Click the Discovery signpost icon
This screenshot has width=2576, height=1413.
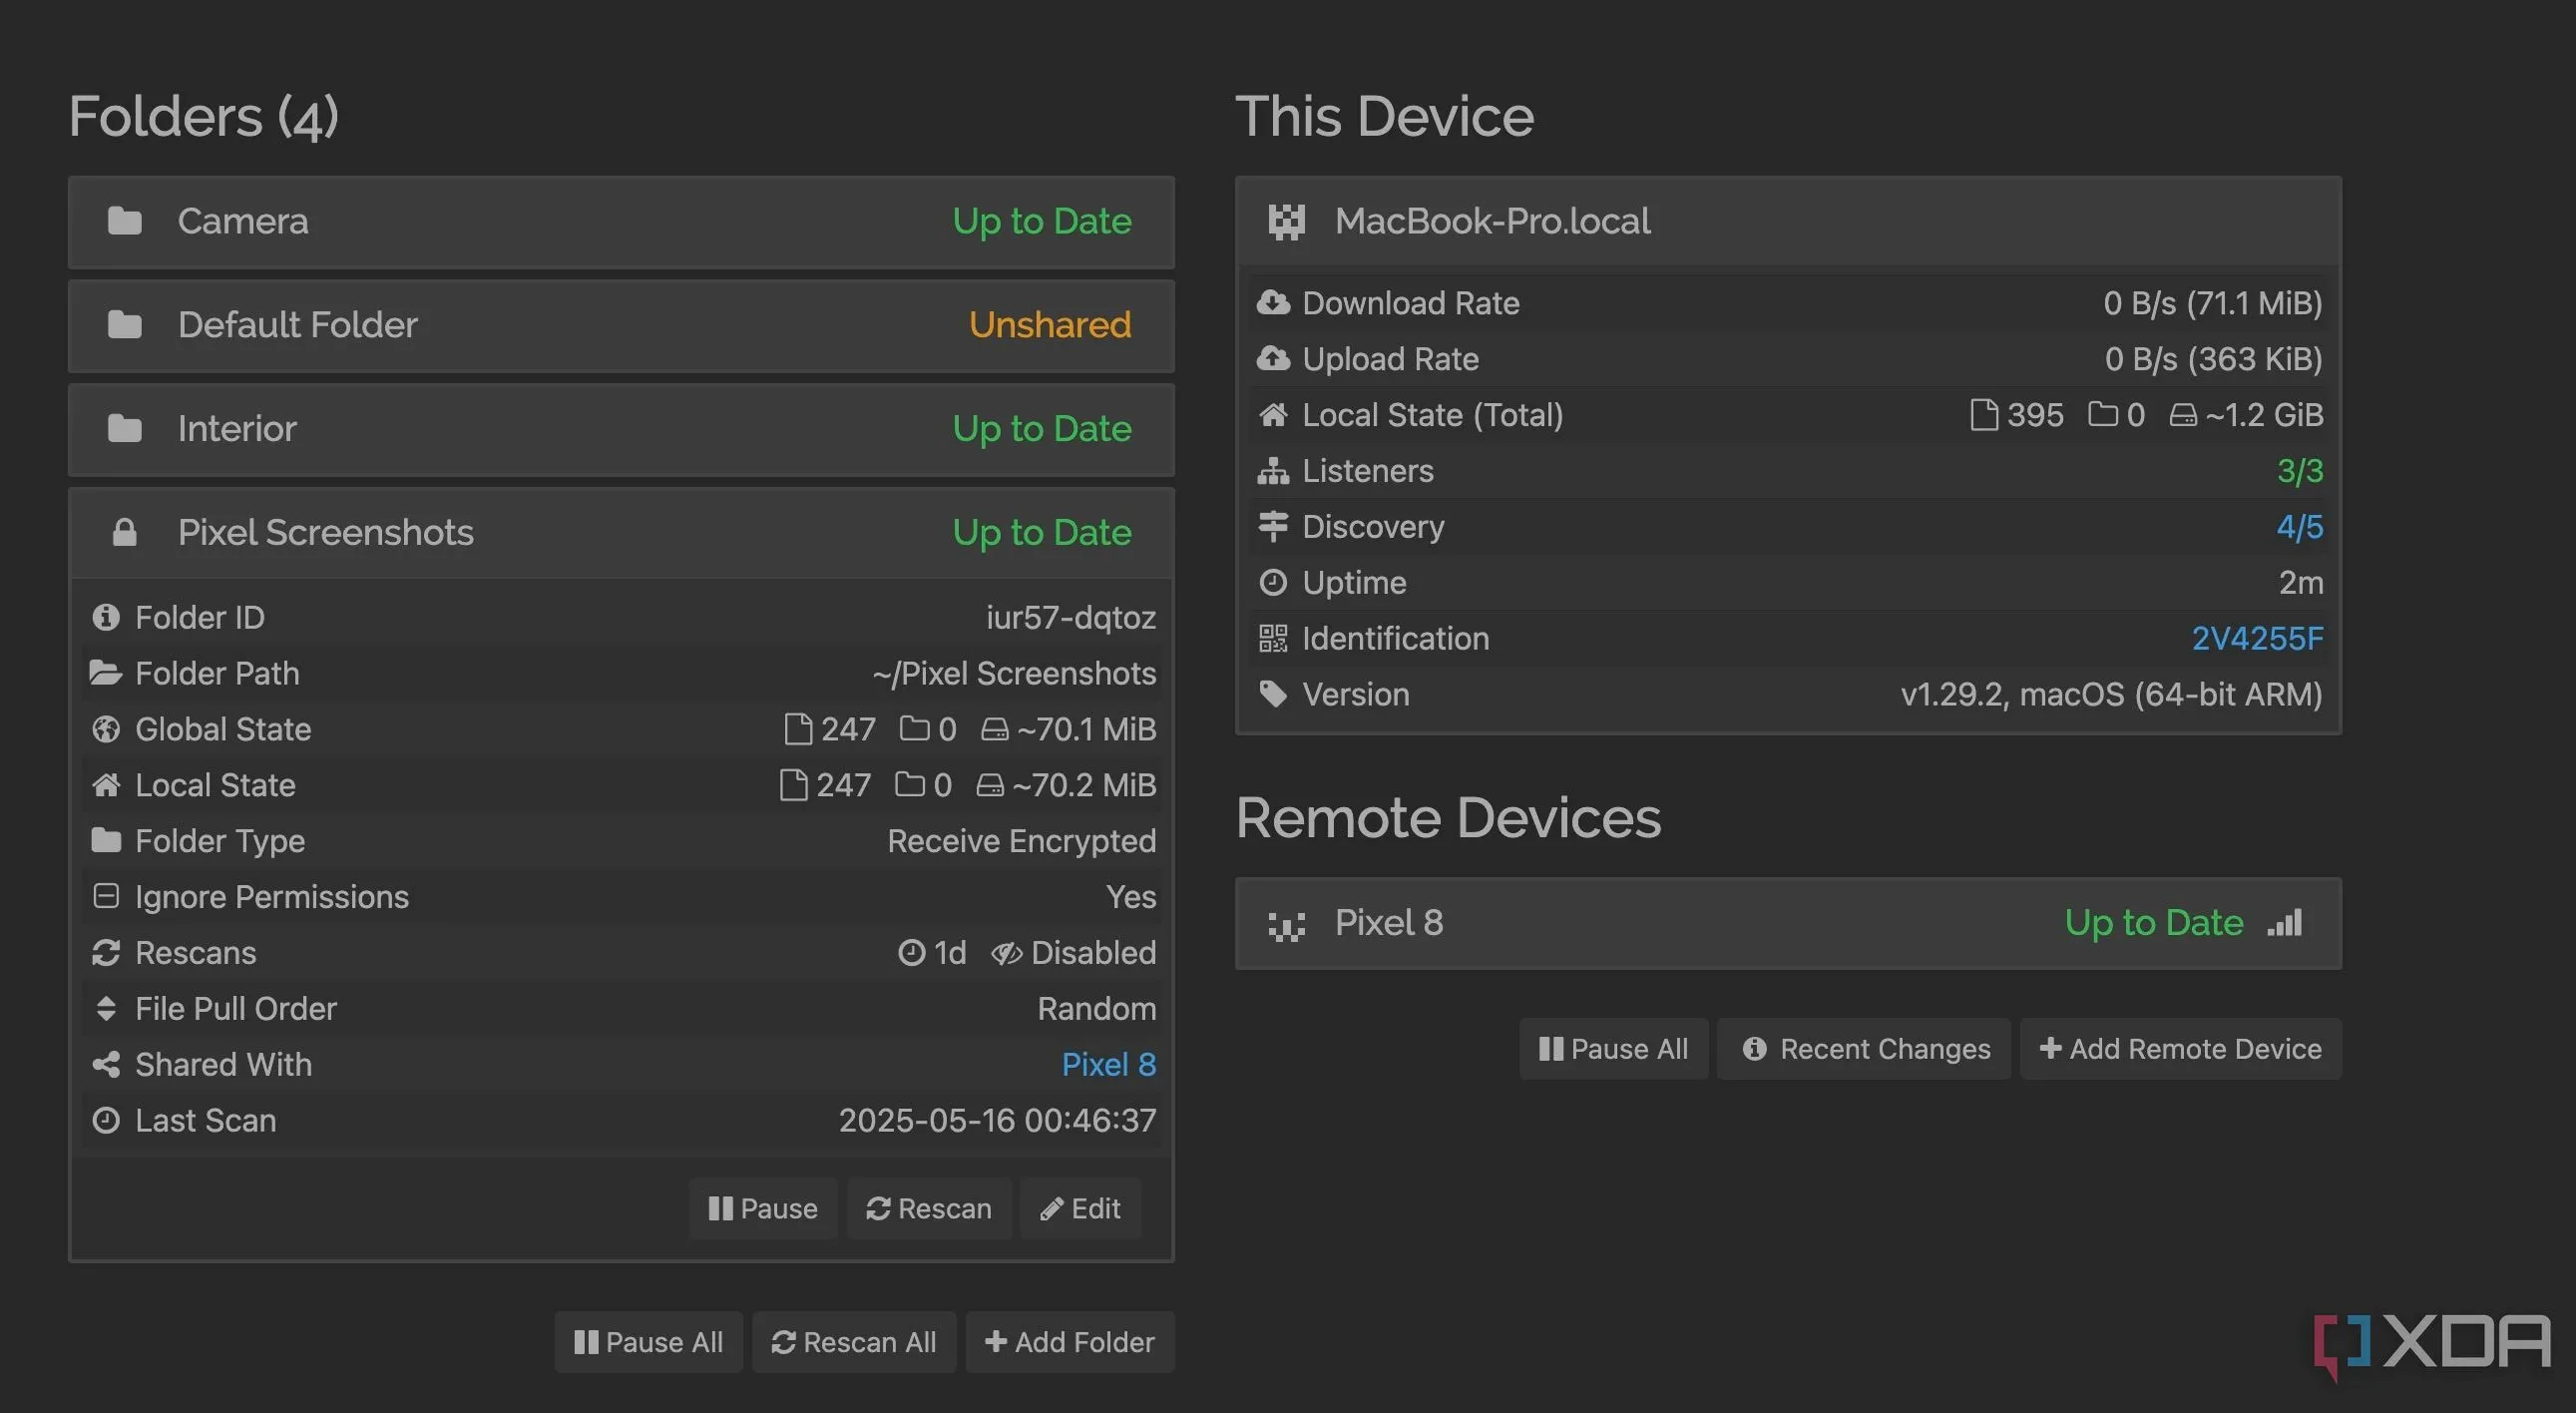tap(1273, 527)
